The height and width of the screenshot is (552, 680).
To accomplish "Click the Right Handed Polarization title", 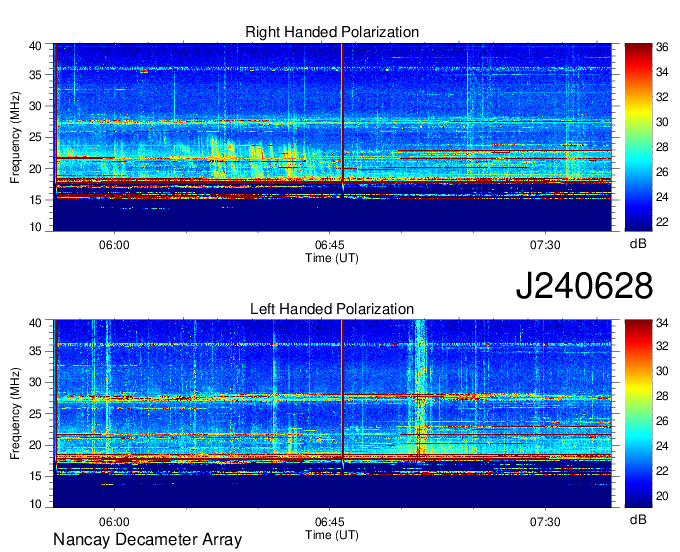I will click(332, 32).
